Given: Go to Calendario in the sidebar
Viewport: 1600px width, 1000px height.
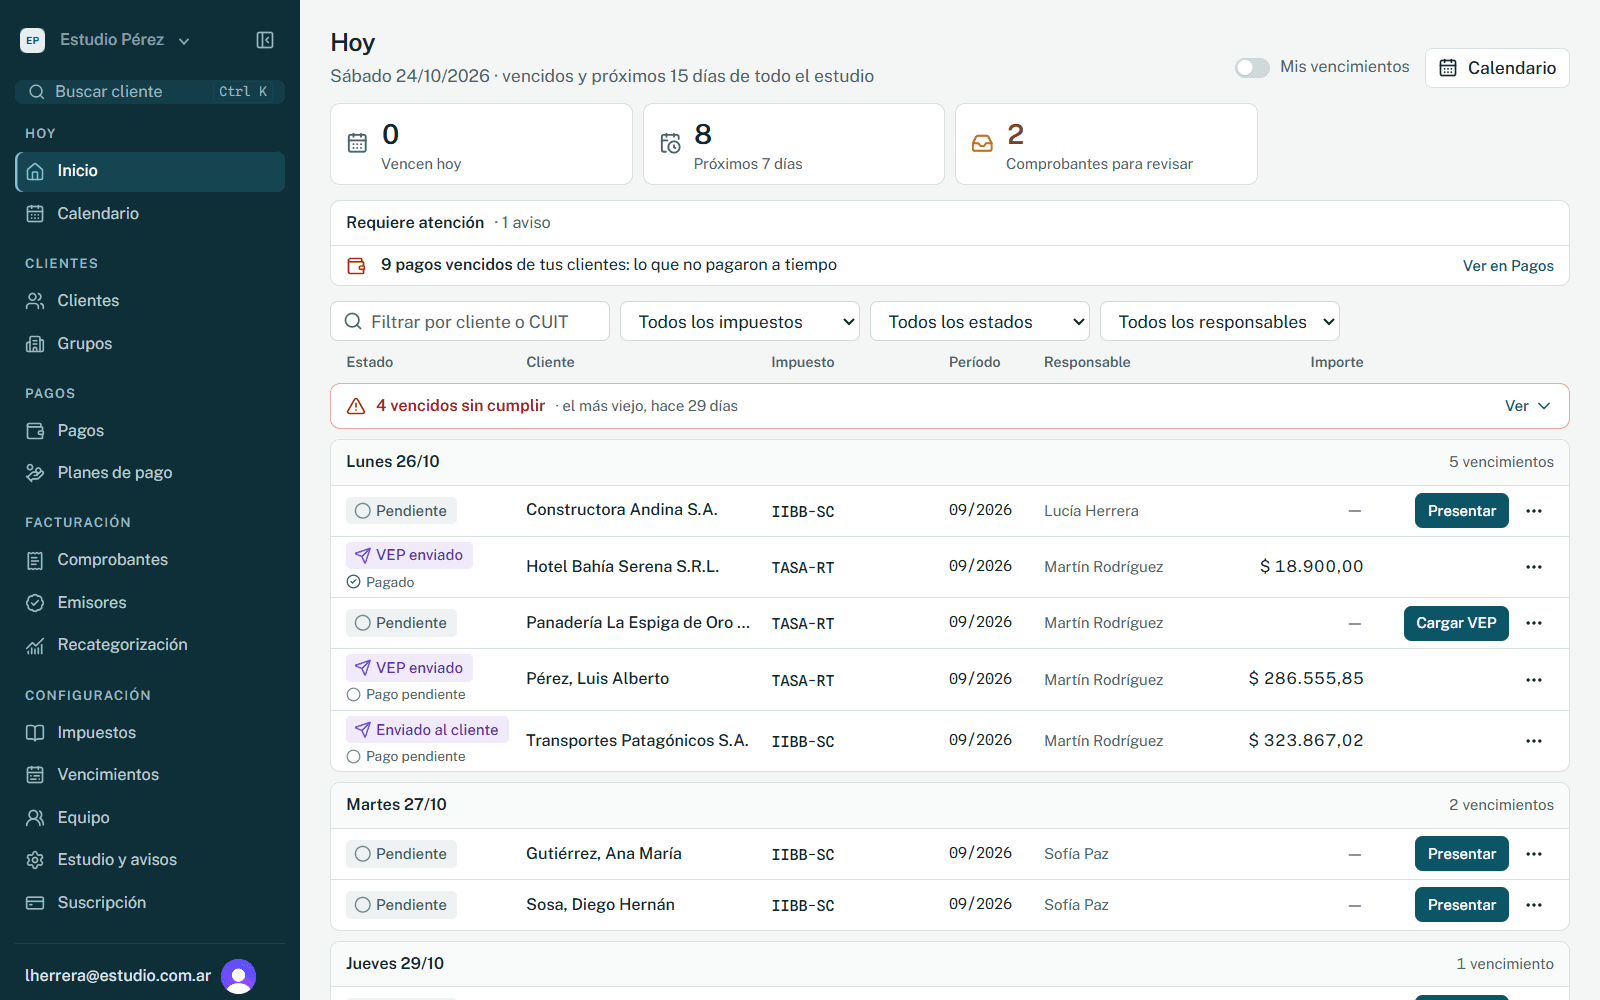Looking at the screenshot, I should pyautogui.click(x=150, y=214).
